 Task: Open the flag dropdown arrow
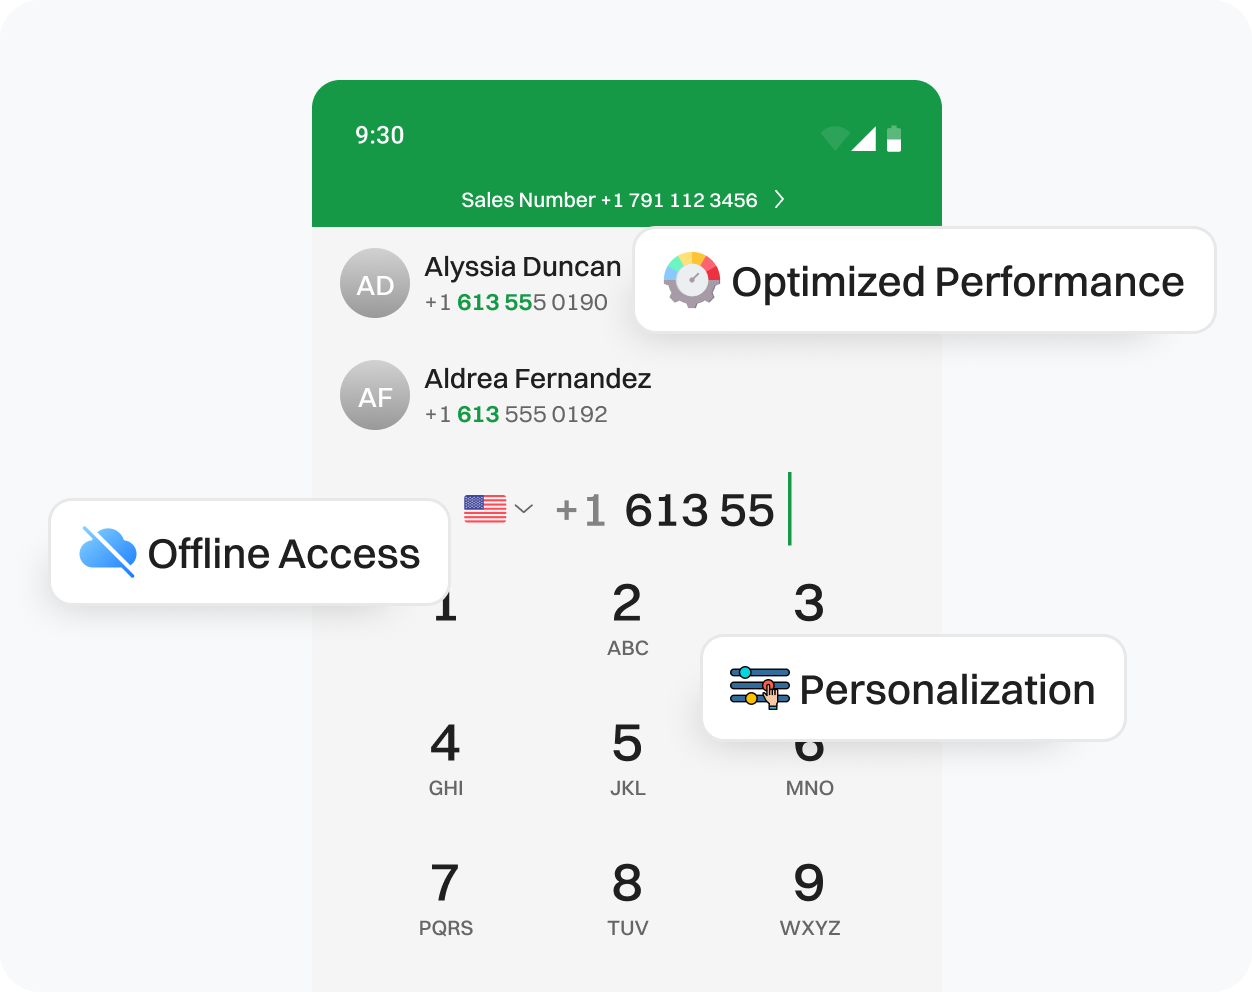pos(524,510)
